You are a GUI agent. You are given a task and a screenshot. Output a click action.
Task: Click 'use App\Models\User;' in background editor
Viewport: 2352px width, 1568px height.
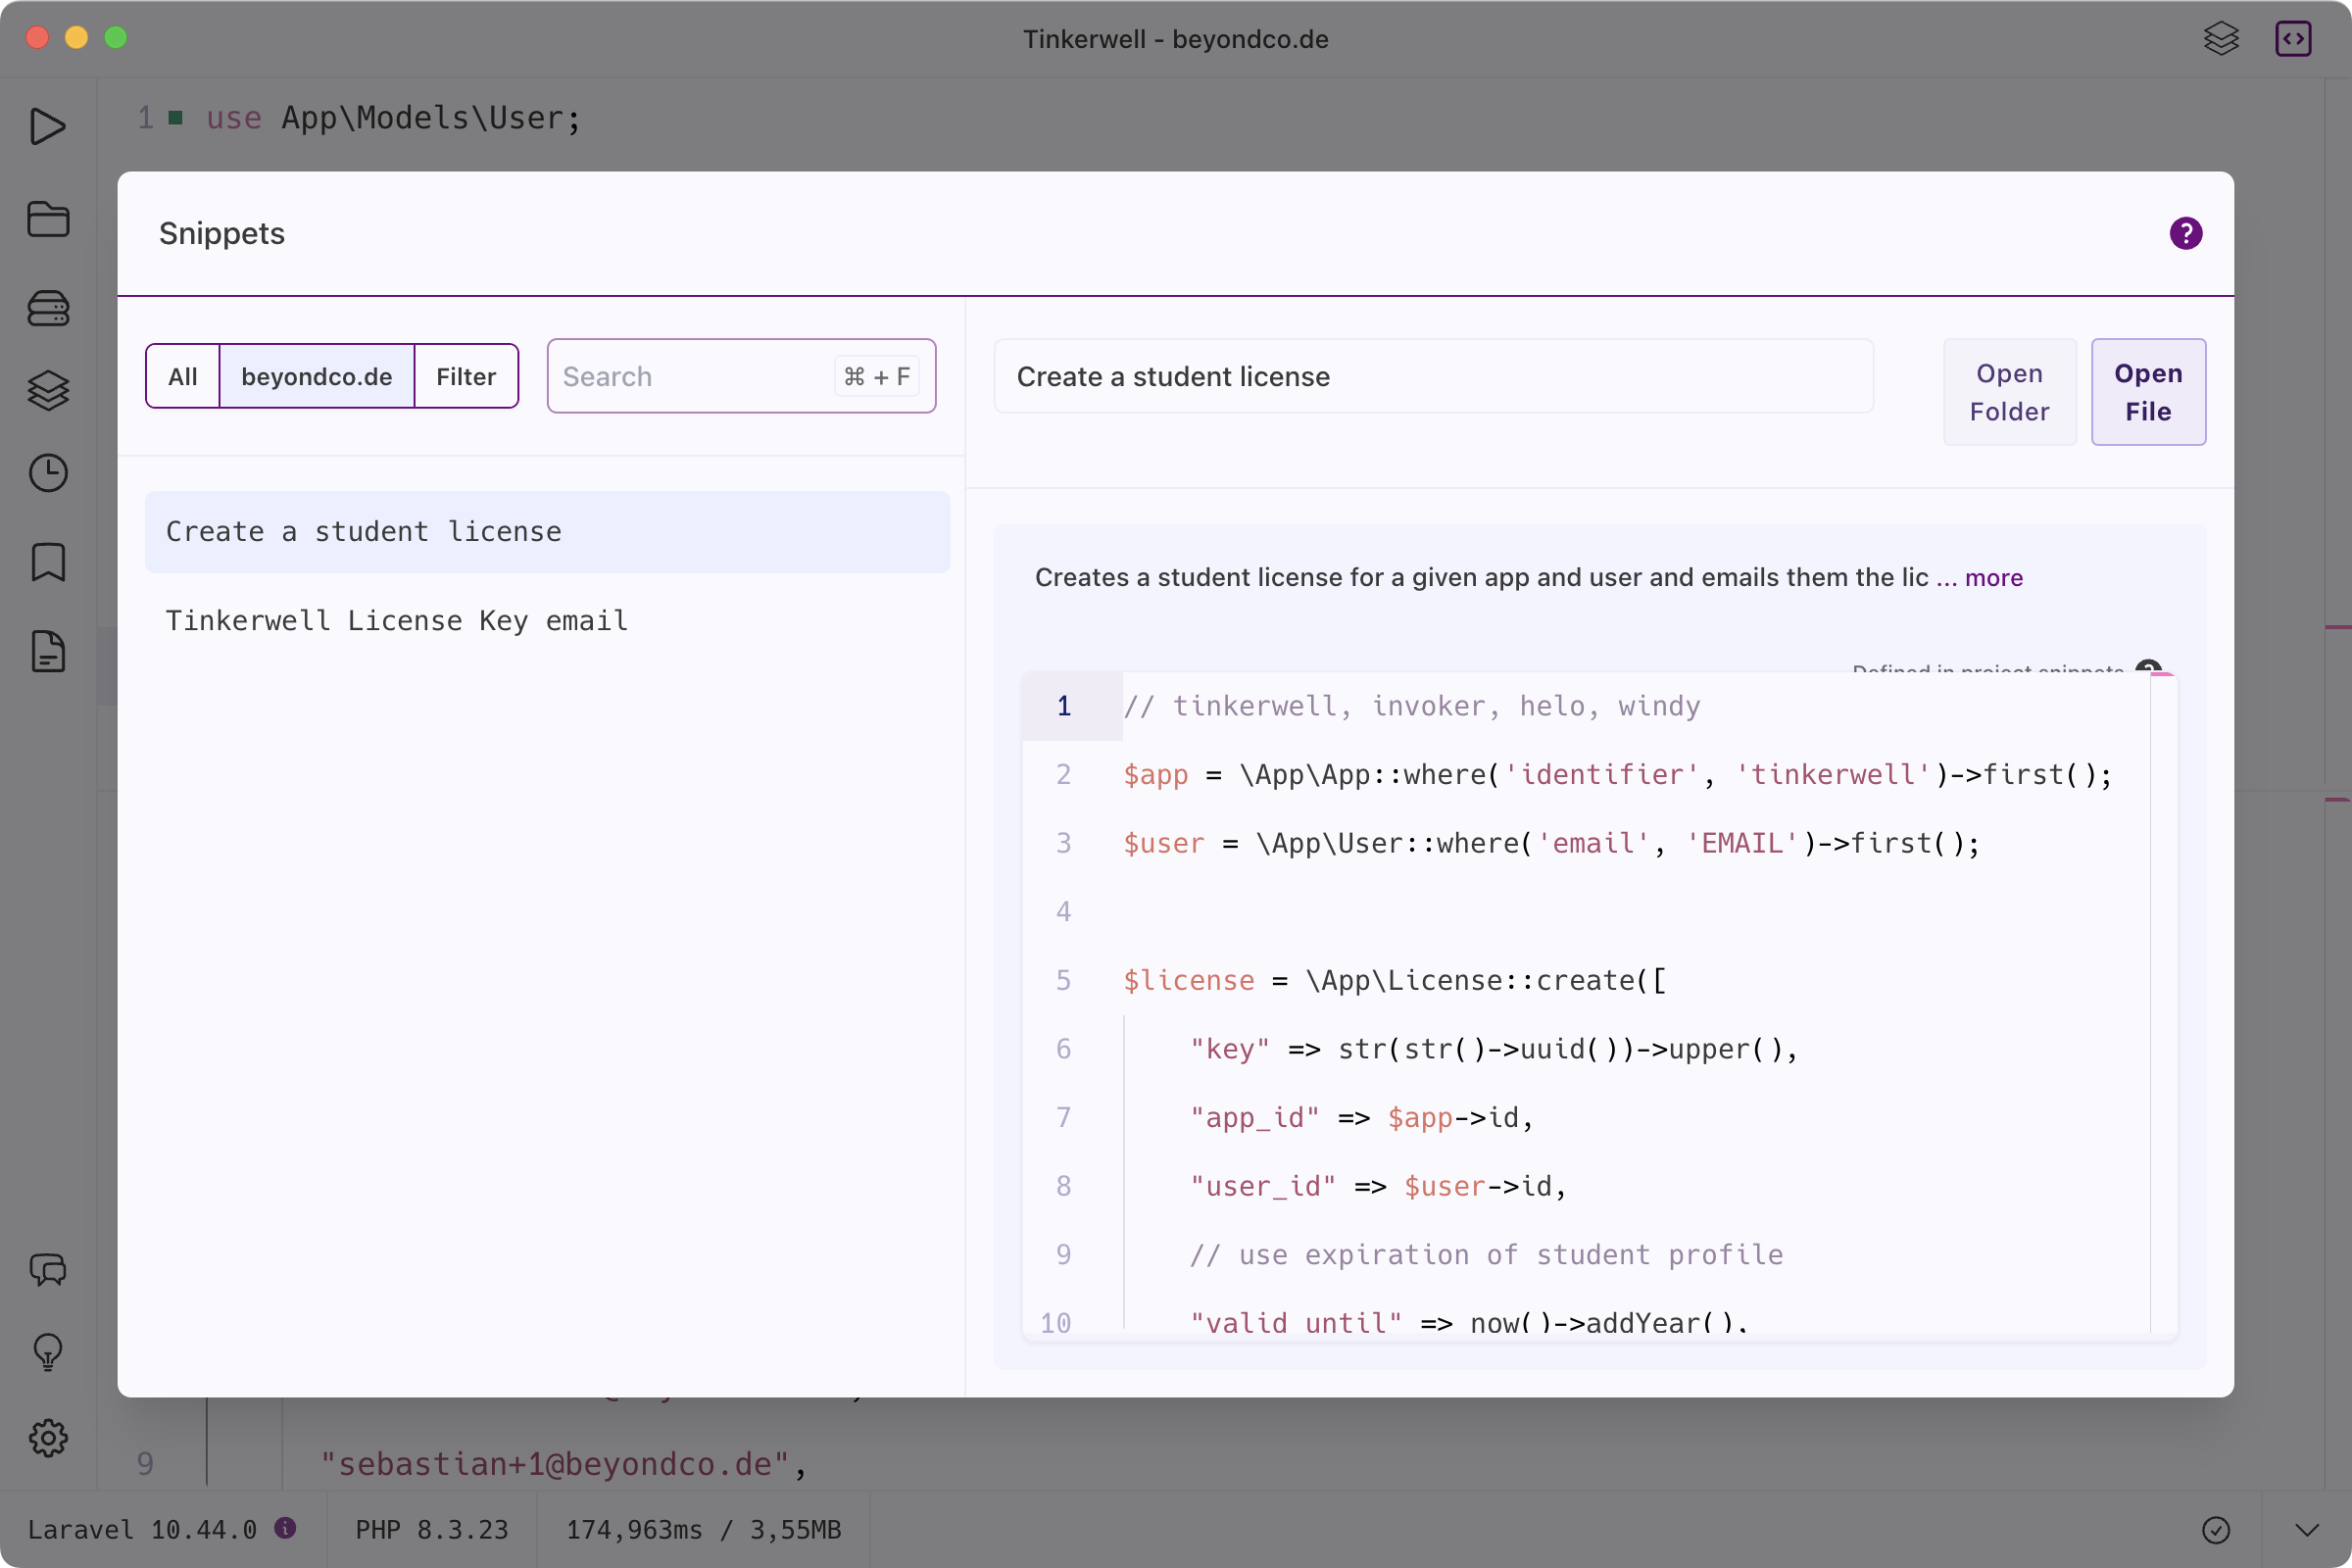pos(393,118)
